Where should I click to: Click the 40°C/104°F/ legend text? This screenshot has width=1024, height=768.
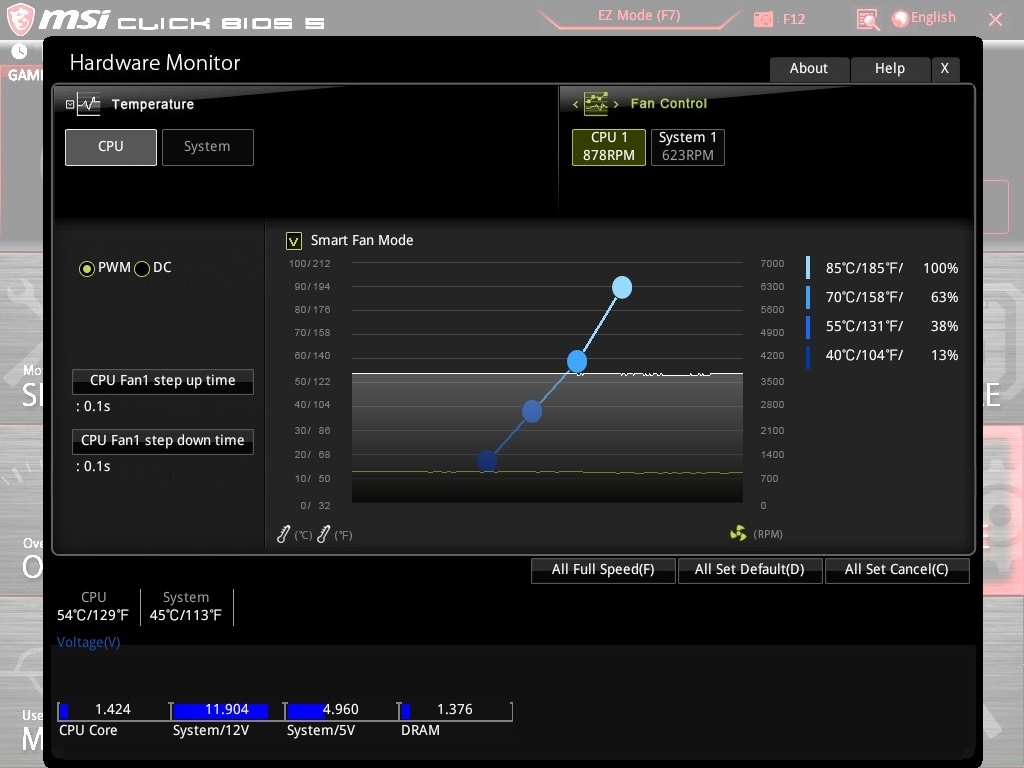pyautogui.click(x=864, y=356)
